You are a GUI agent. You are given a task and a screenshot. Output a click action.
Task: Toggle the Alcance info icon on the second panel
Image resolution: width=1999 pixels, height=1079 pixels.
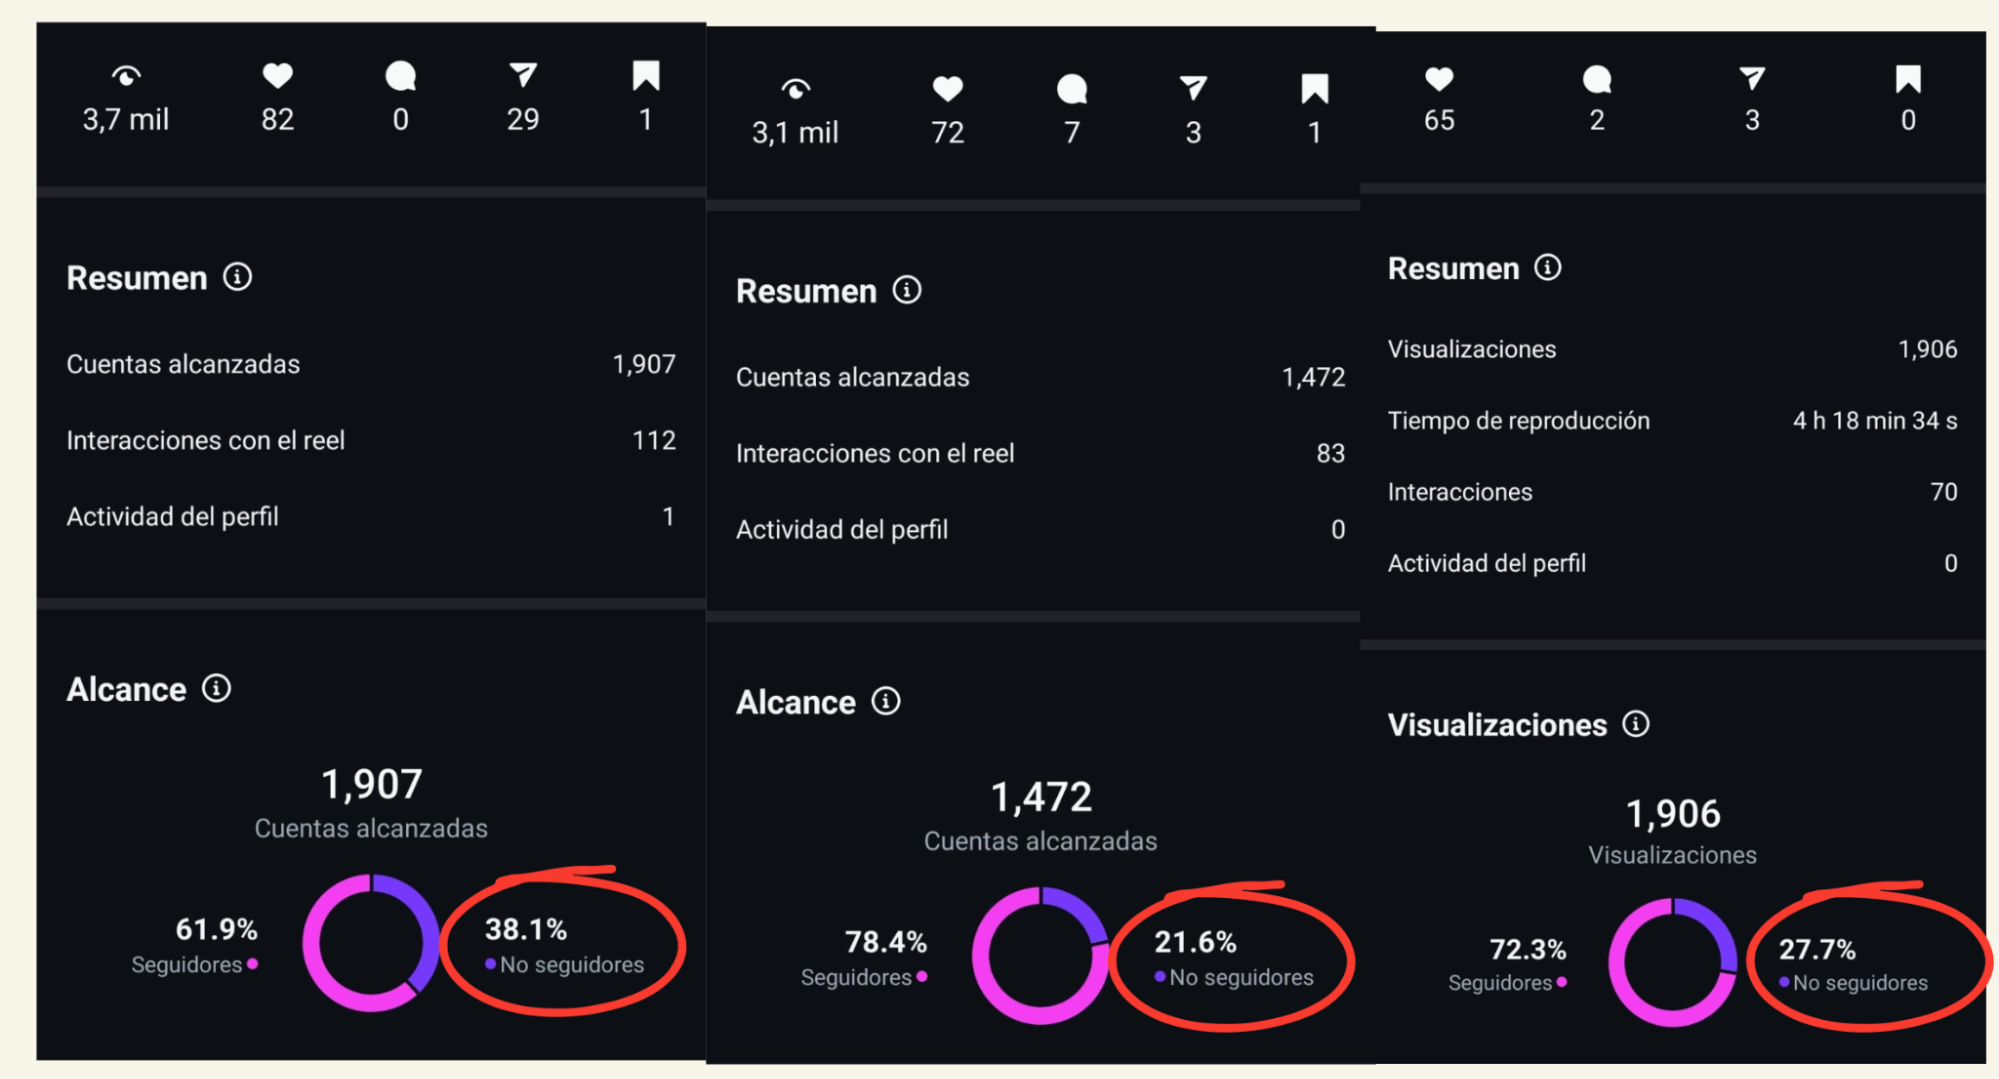pyautogui.click(x=886, y=701)
